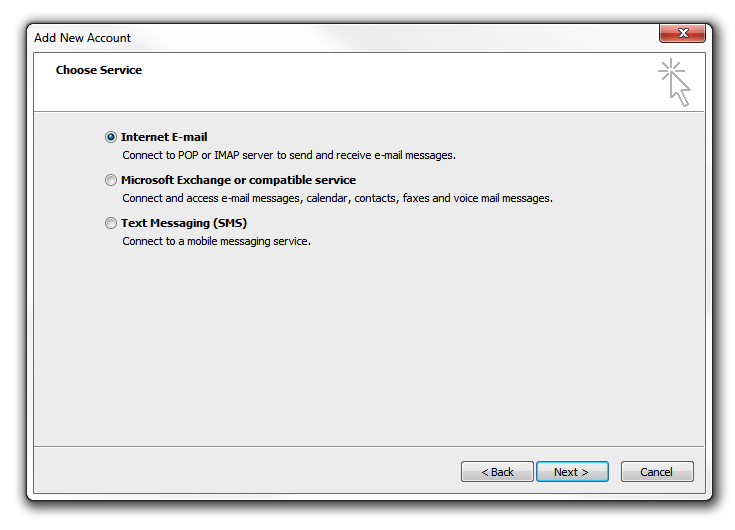This screenshot has width=735, height=530.
Task: Click the Add New Account title bar text
Action: click(x=82, y=38)
